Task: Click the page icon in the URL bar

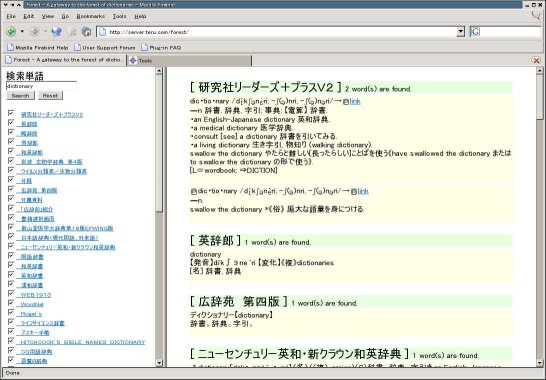Action: pyautogui.click(x=102, y=32)
